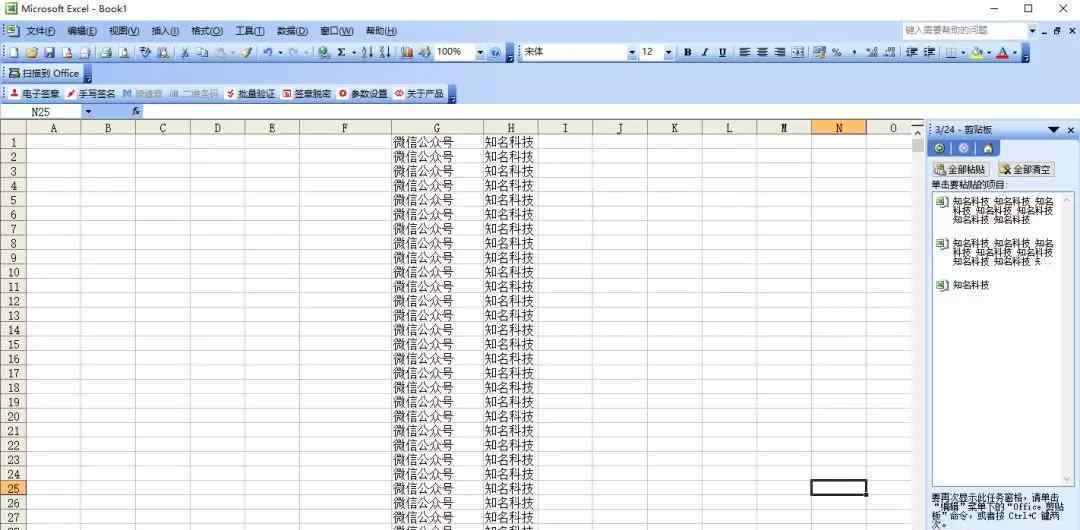Sort ascending with the A-Z icon
Screen dimensions: 1080x530
[367, 52]
